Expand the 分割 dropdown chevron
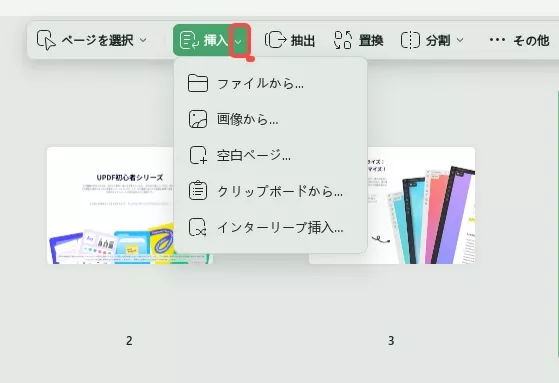The width and height of the screenshot is (559, 383). click(460, 40)
